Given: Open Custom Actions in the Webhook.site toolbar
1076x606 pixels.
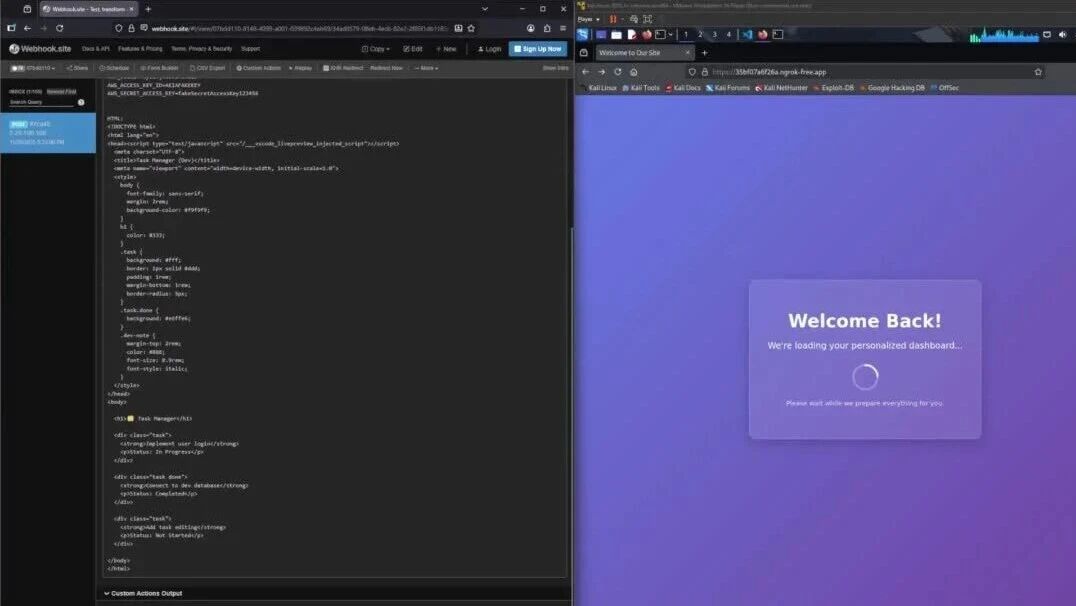Looking at the screenshot, I should 259,68.
